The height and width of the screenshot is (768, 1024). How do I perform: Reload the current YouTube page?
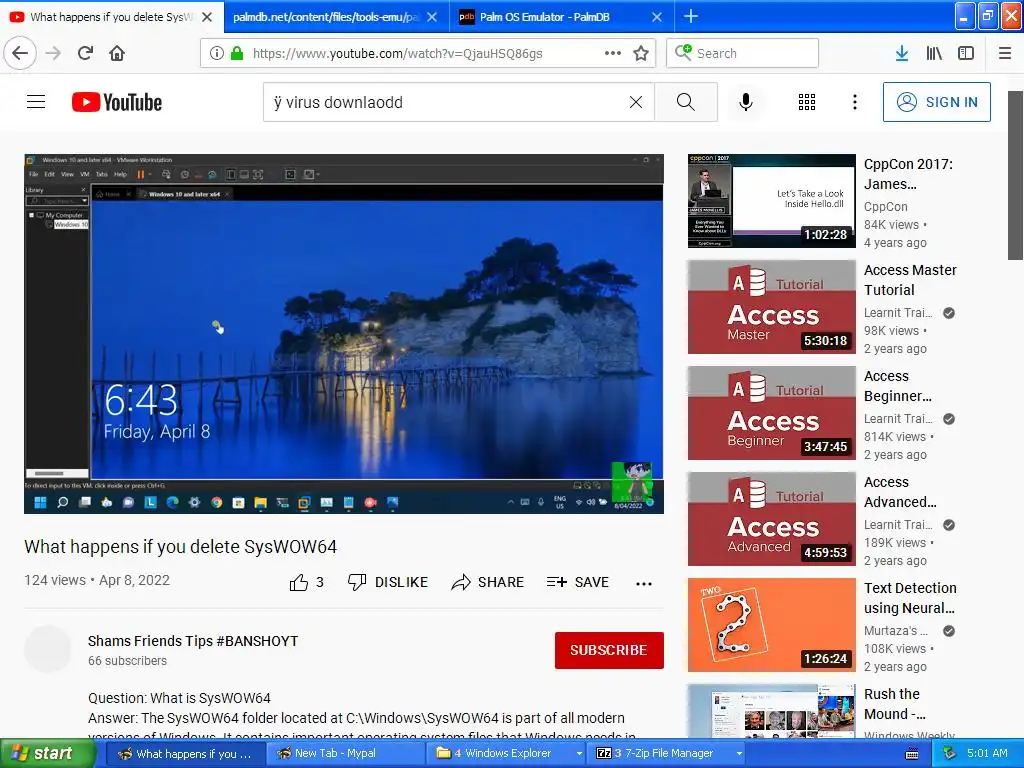coord(85,53)
